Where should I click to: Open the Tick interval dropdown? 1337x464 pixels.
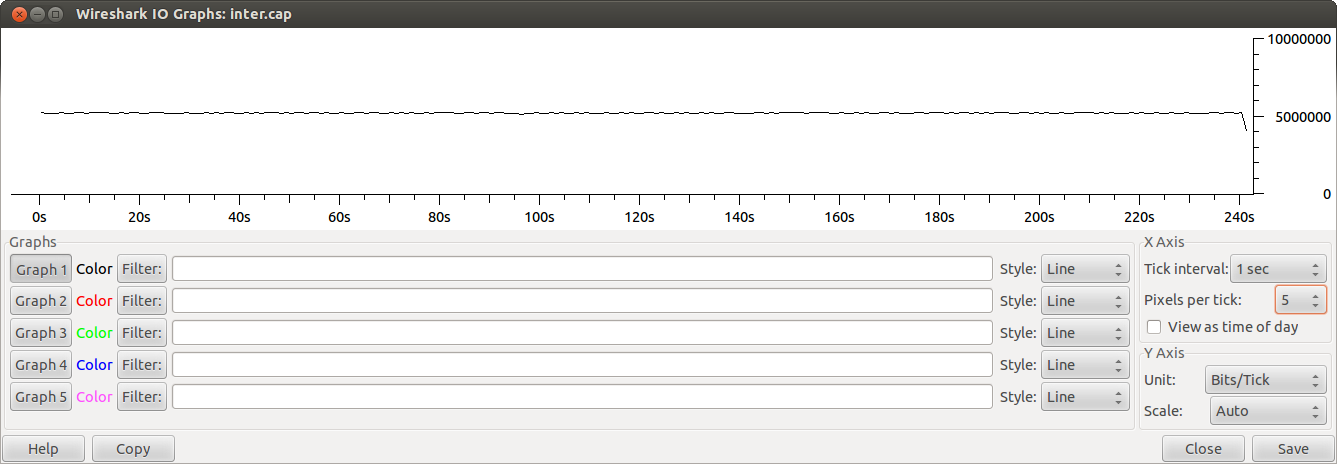[x=1278, y=269]
